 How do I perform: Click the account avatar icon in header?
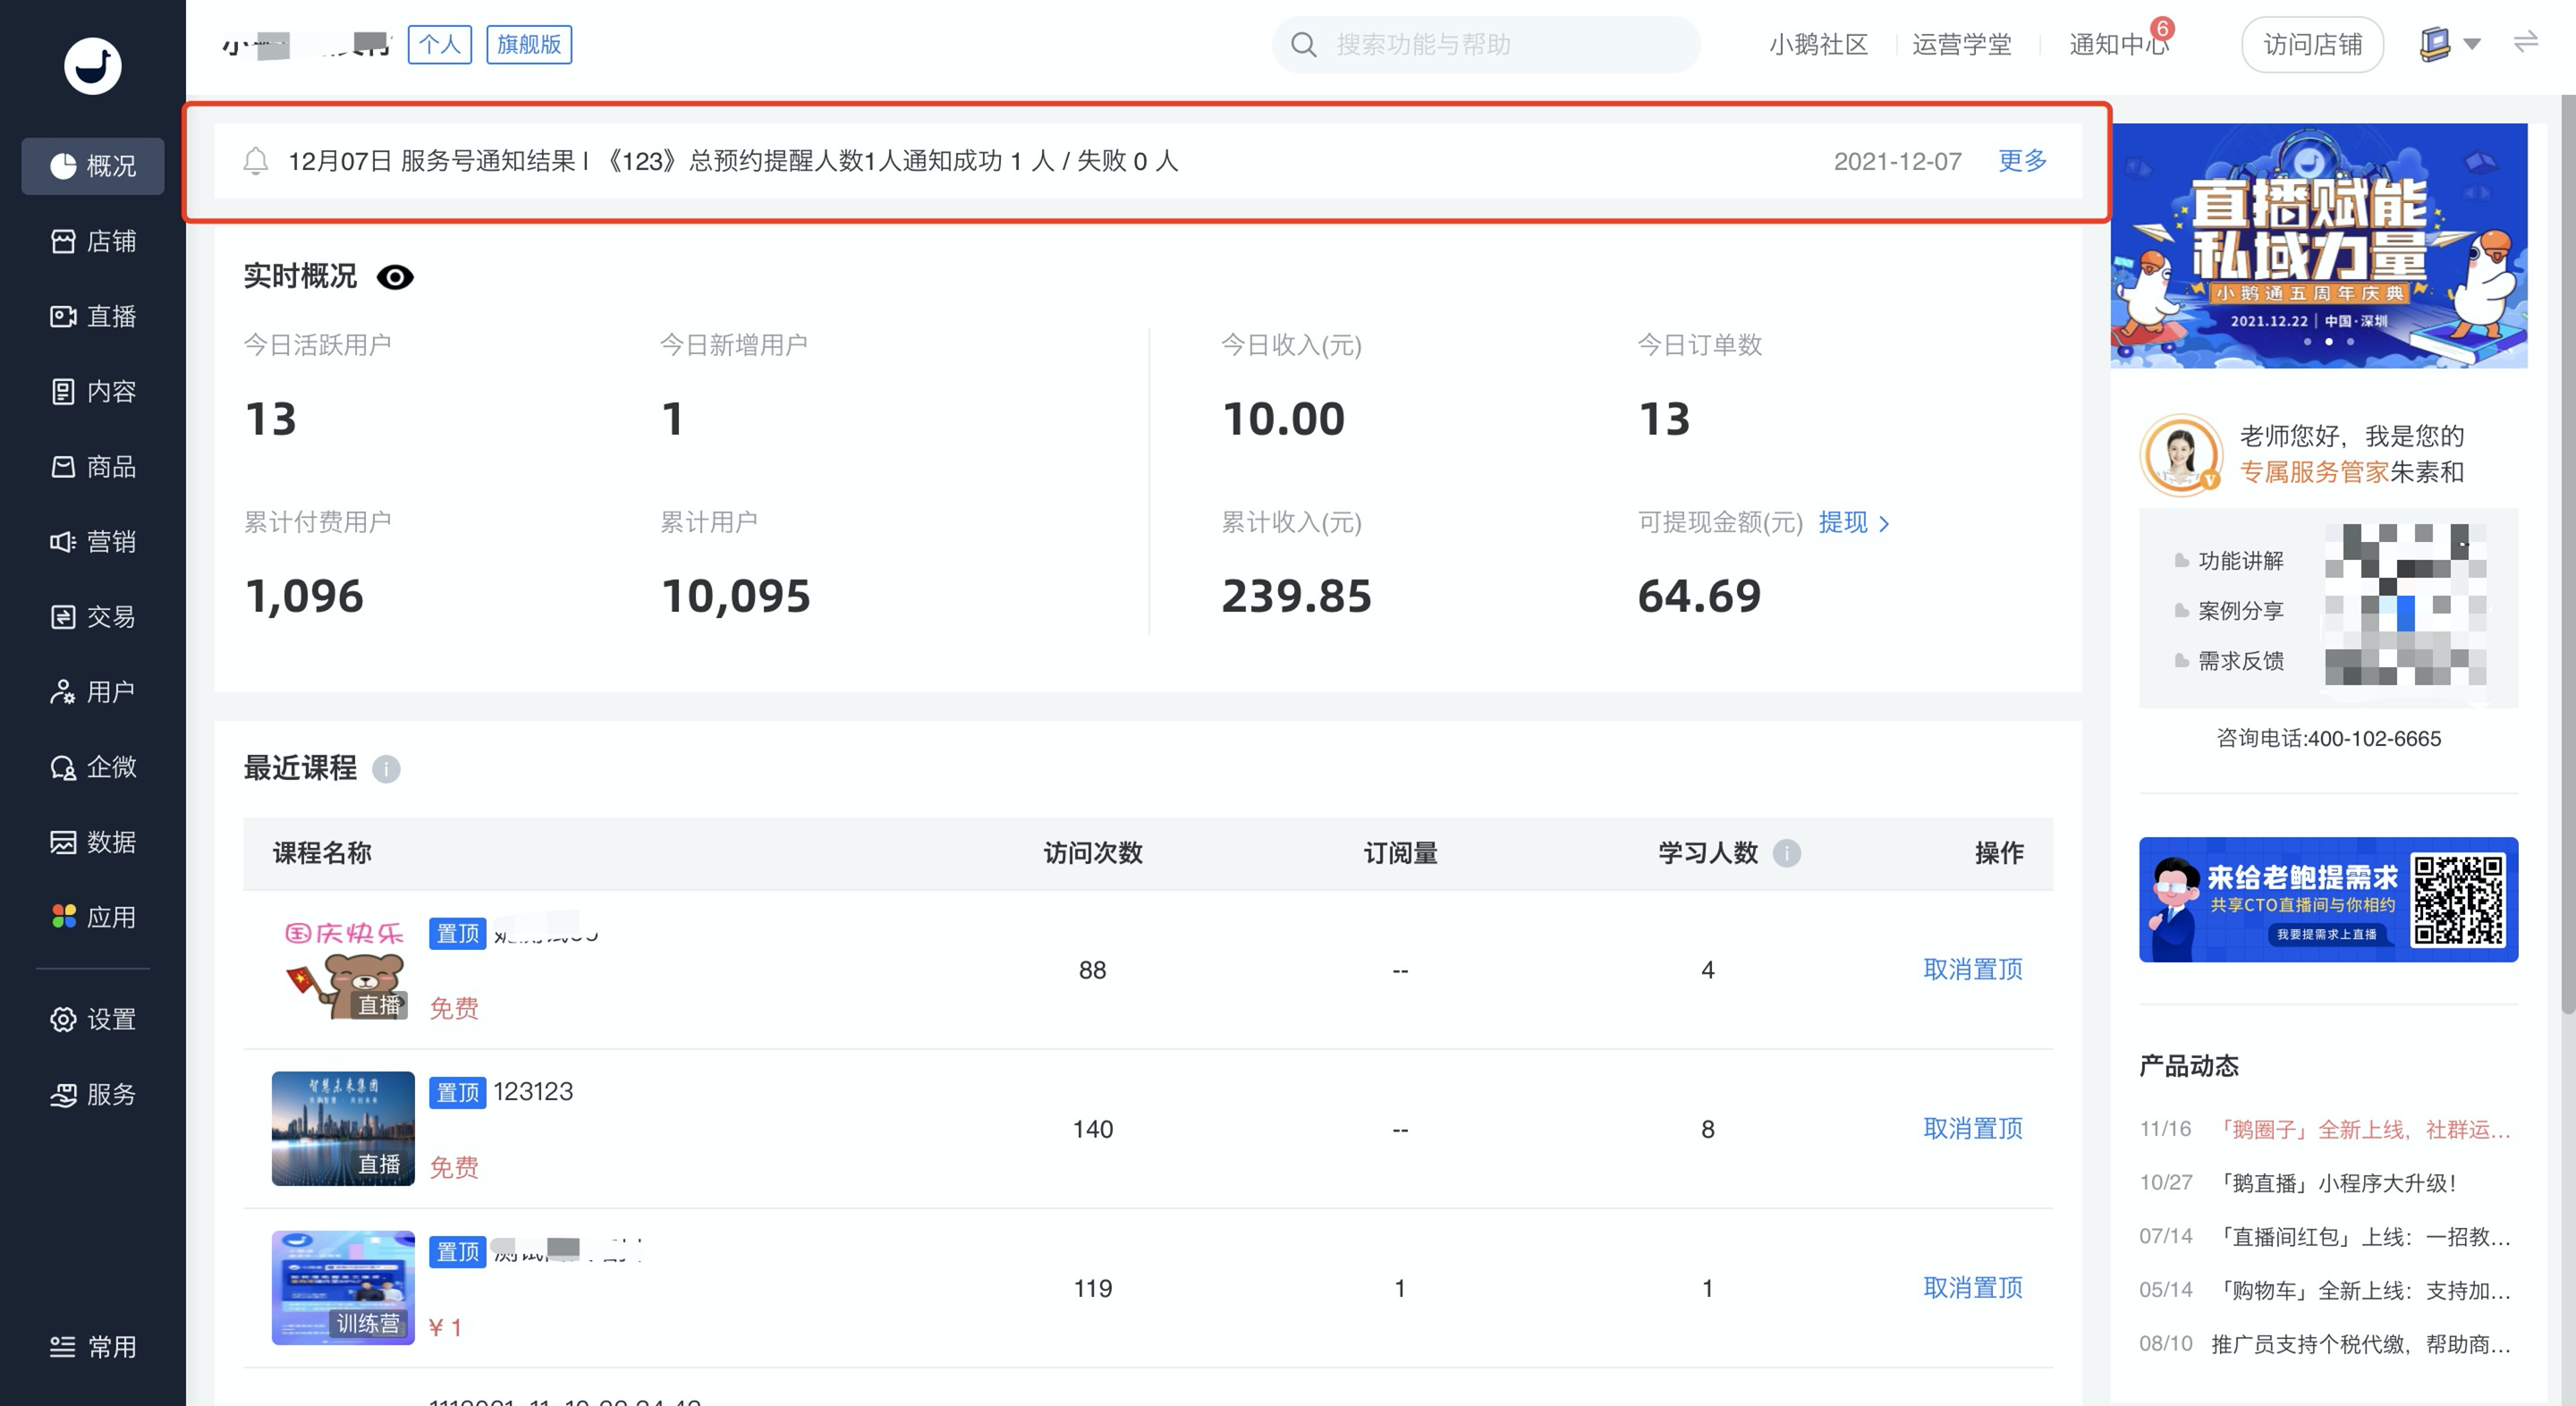[x=2435, y=44]
